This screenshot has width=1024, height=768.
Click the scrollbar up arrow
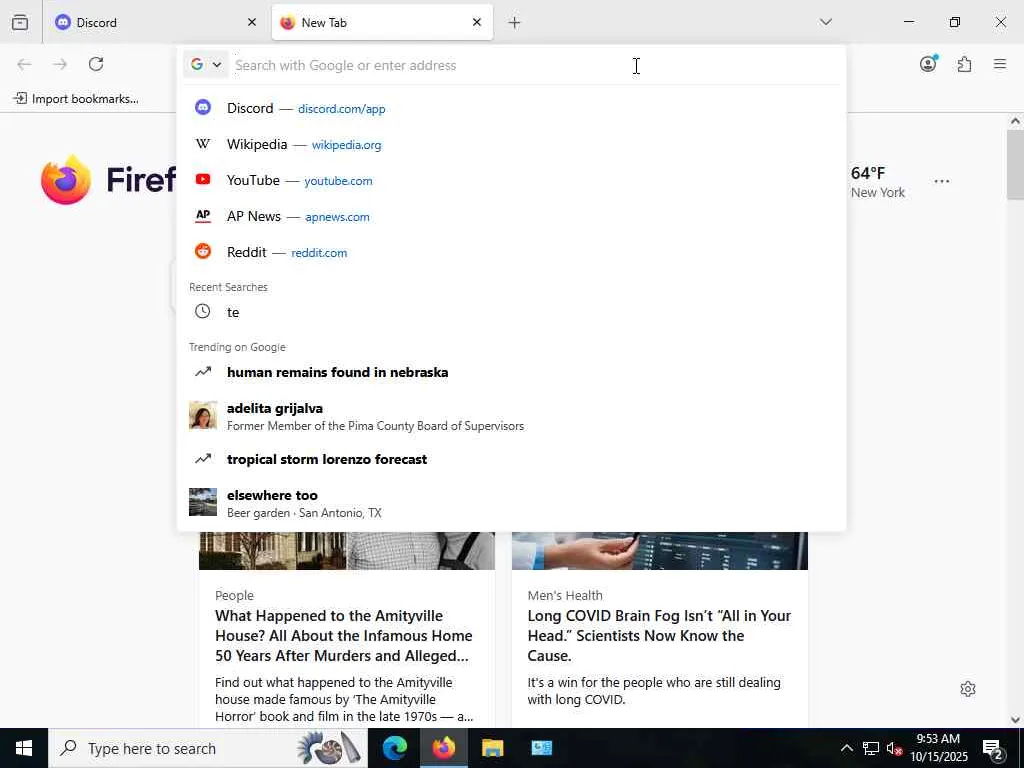pyautogui.click(x=1015, y=121)
